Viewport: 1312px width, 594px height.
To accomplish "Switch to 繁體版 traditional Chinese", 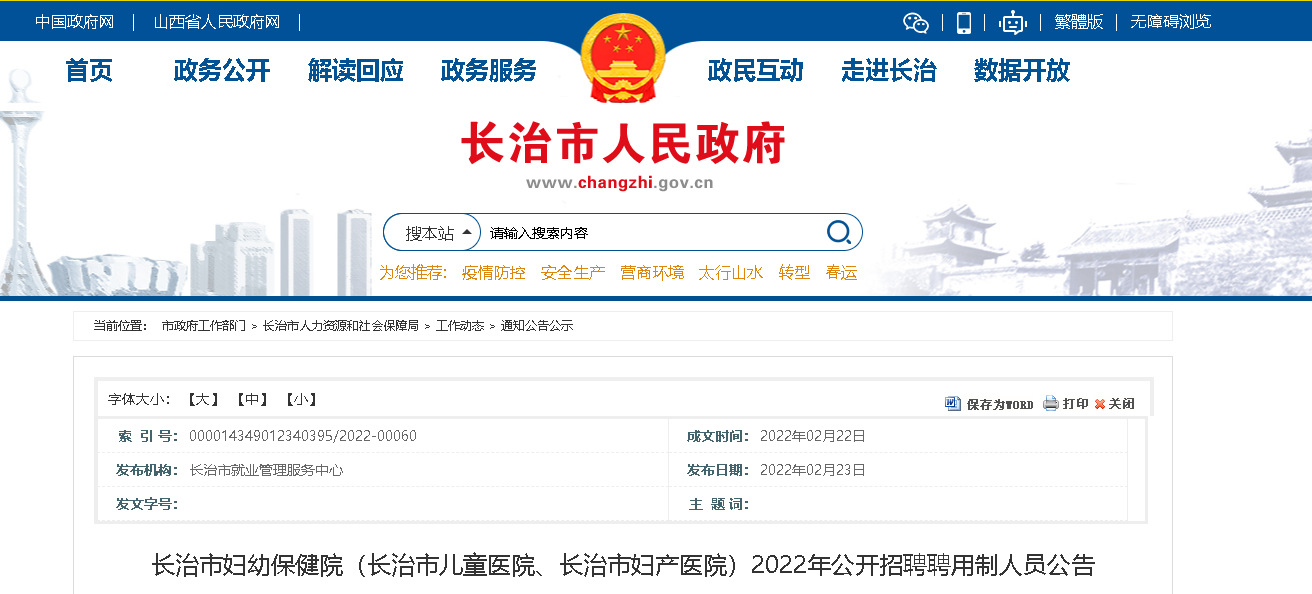I will point(1081,21).
